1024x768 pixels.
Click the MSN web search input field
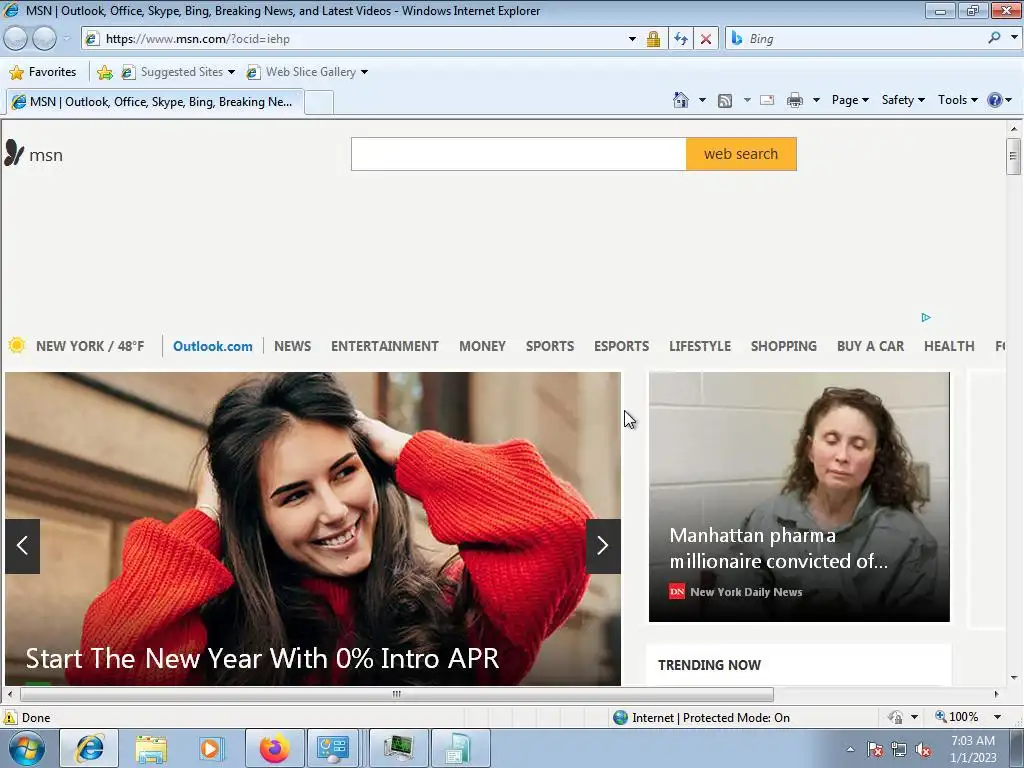519,154
